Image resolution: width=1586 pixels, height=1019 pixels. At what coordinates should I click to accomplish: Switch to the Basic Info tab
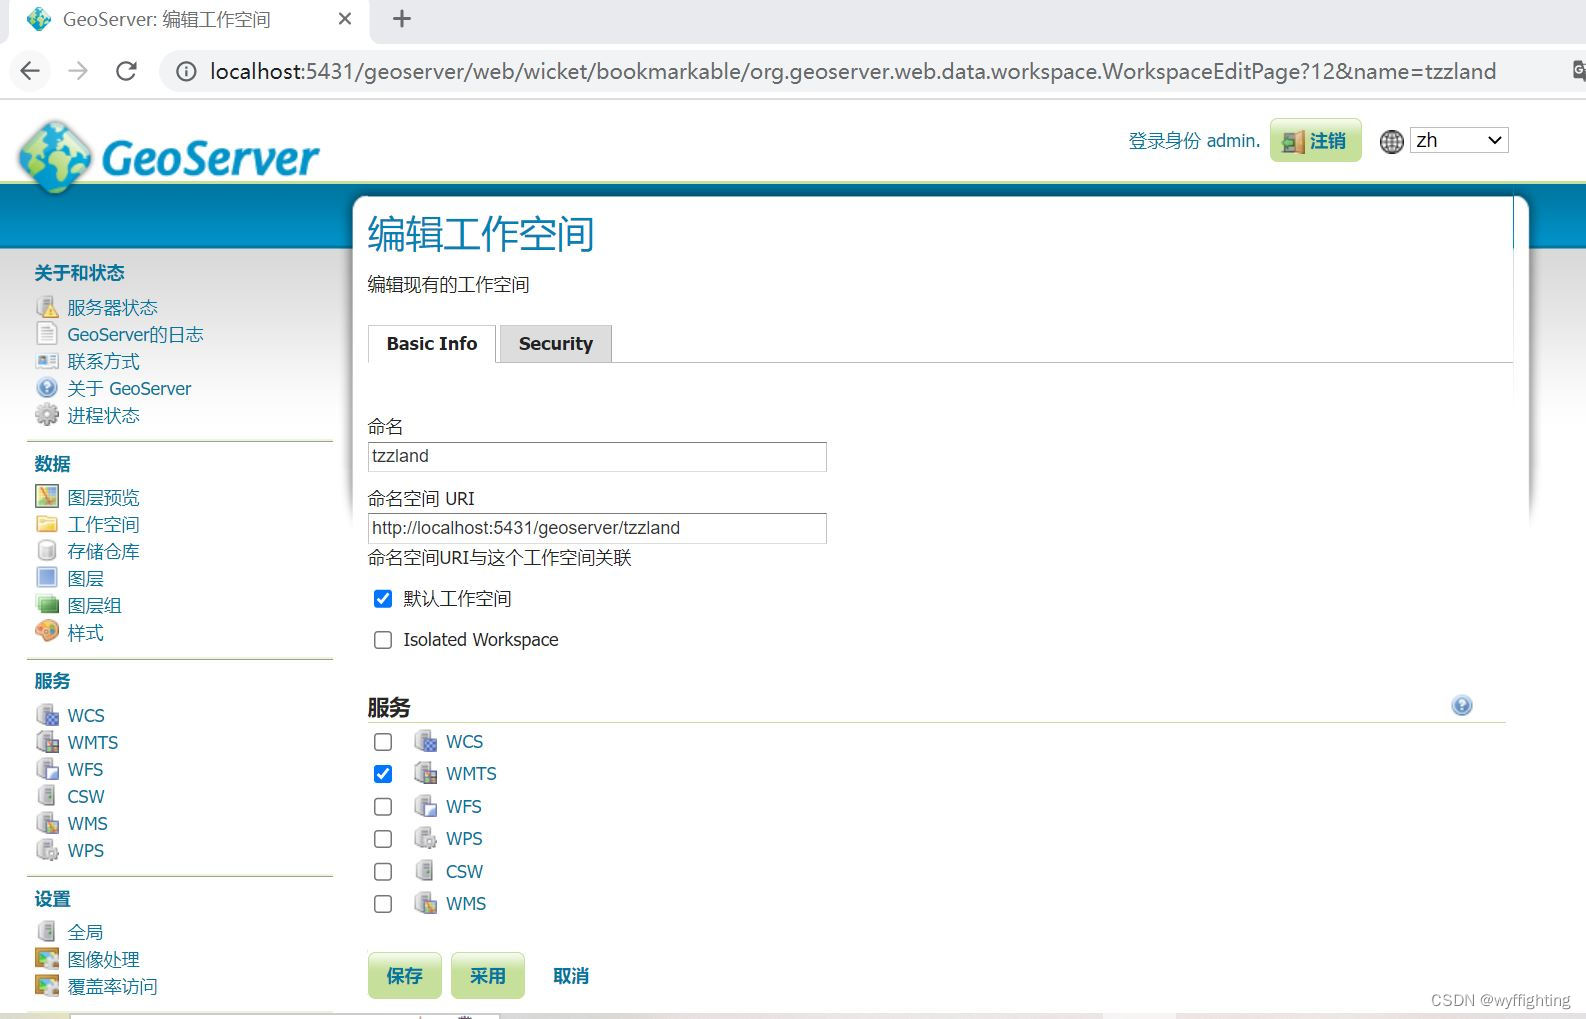click(x=432, y=343)
